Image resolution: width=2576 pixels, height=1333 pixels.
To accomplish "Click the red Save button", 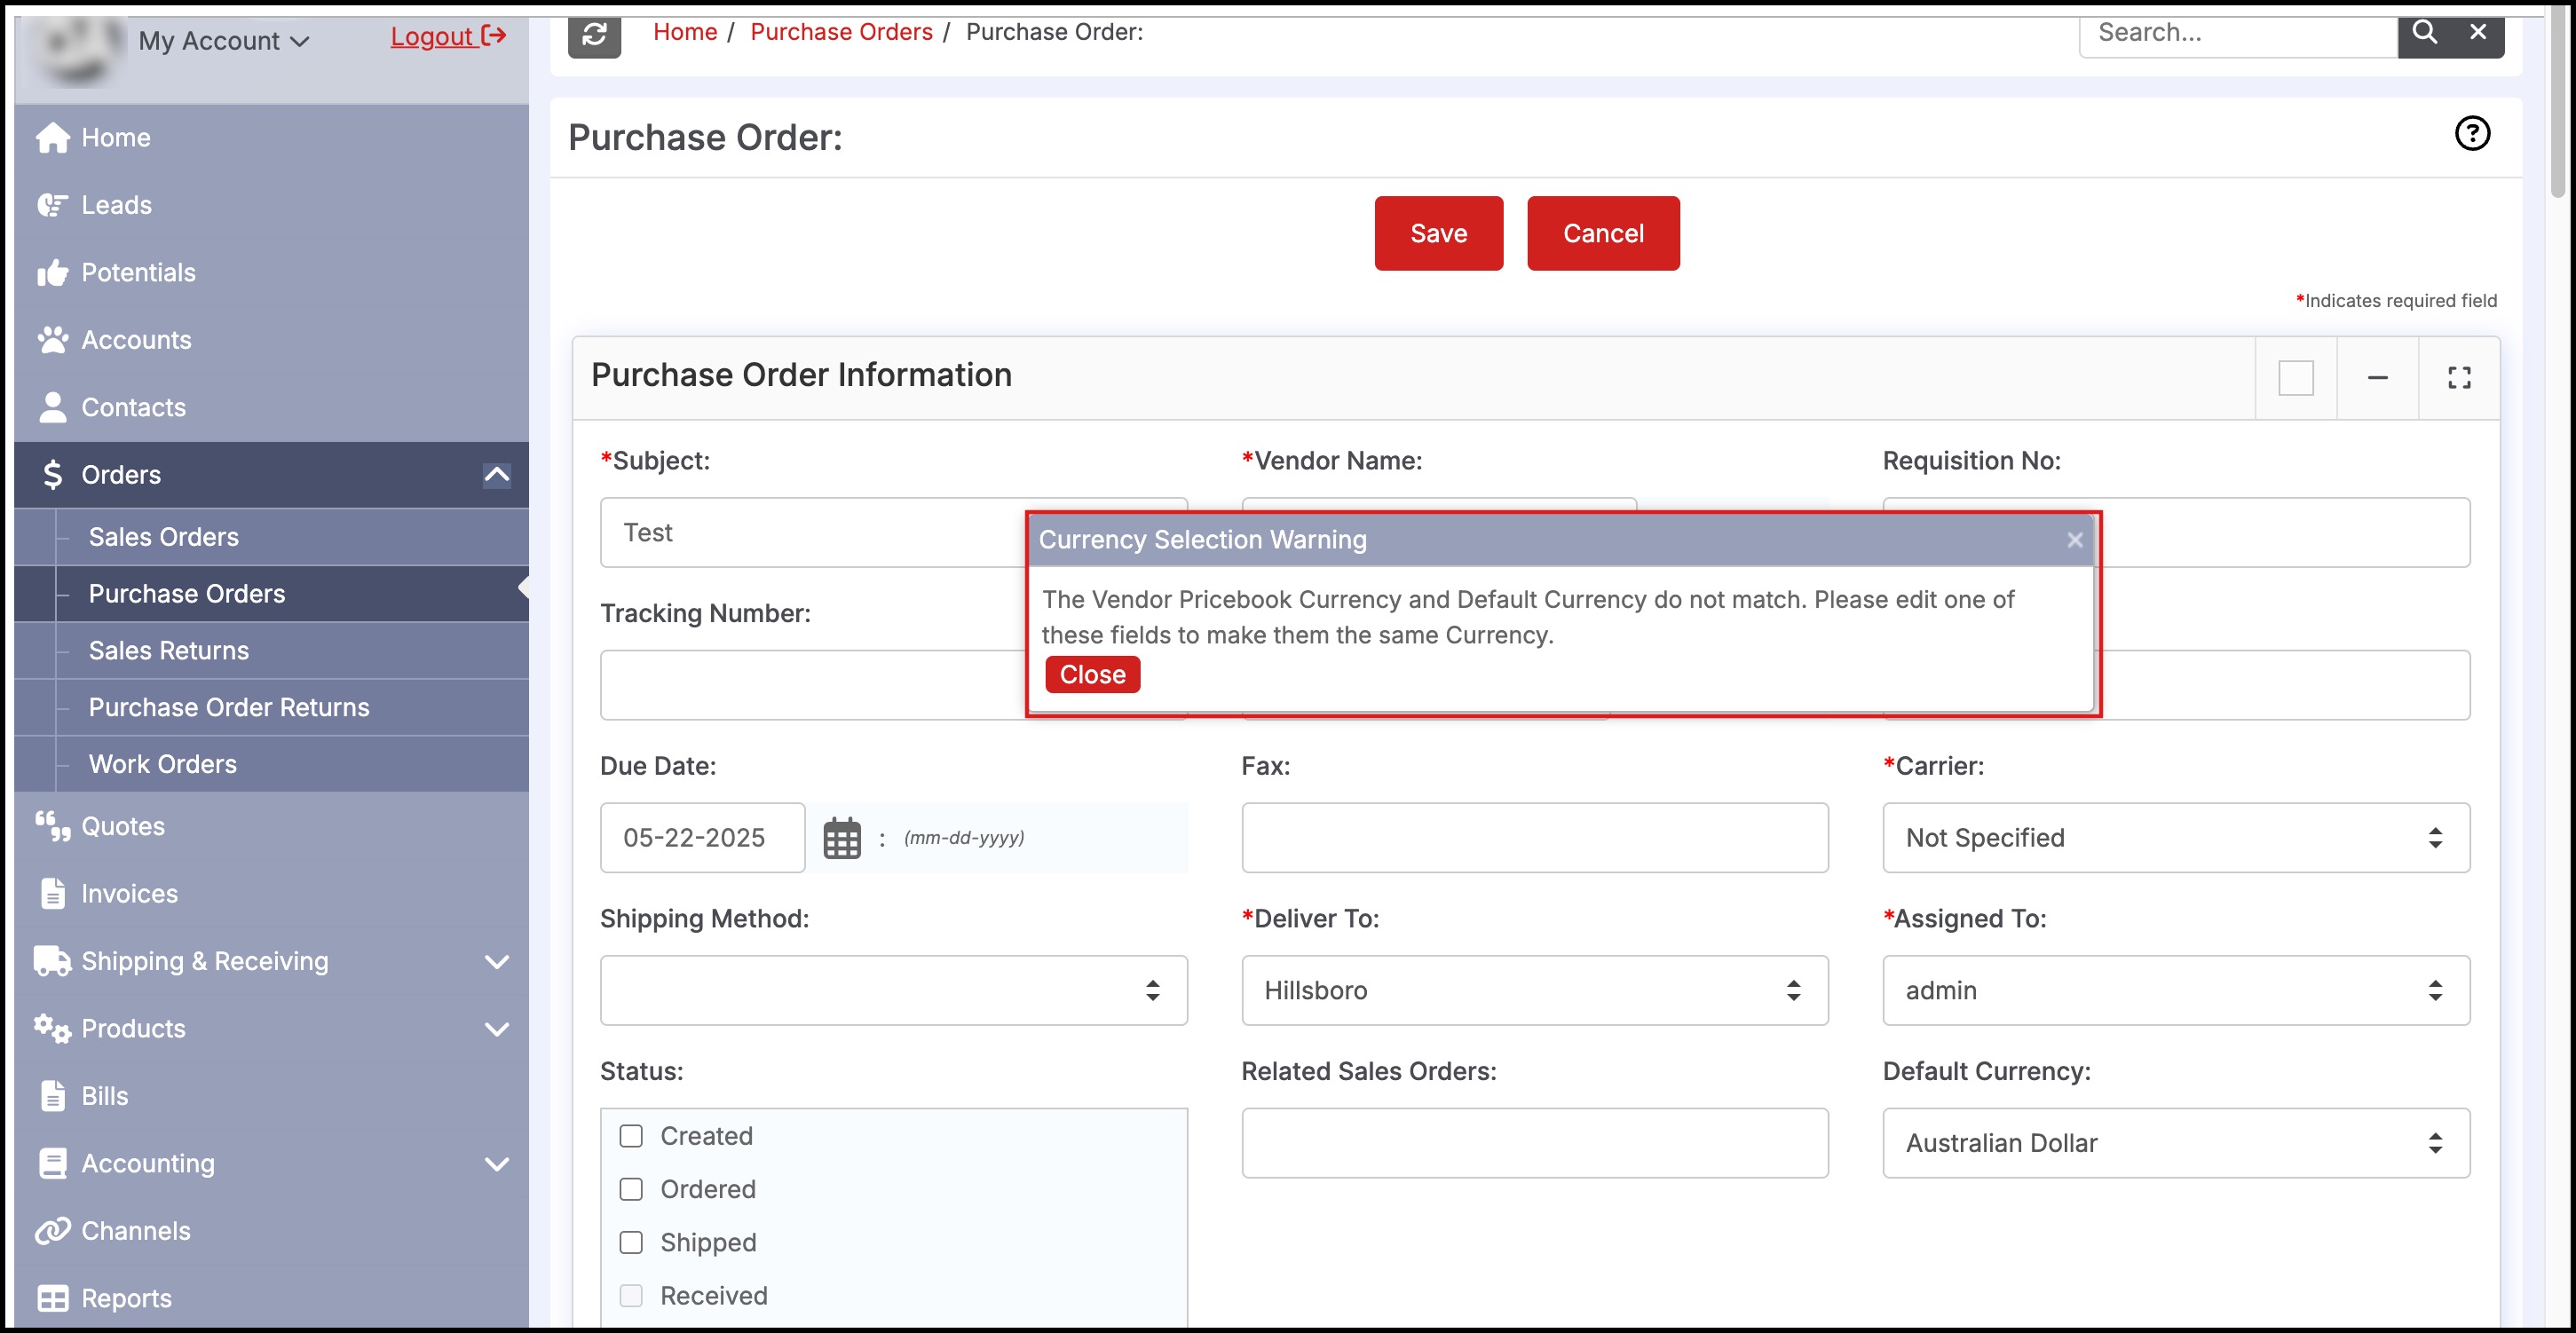I will 1438,233.
